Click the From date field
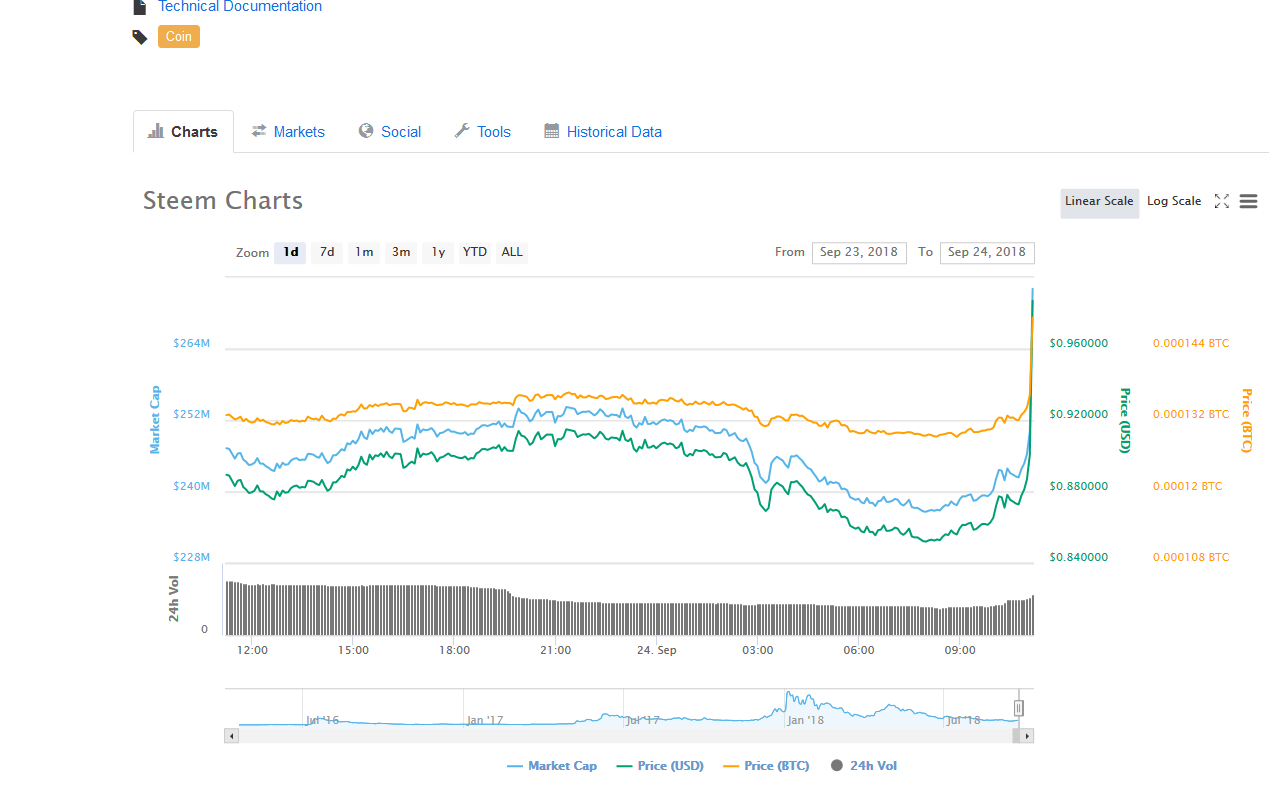This screenshot has height=786, width=1276. point(859,252)
